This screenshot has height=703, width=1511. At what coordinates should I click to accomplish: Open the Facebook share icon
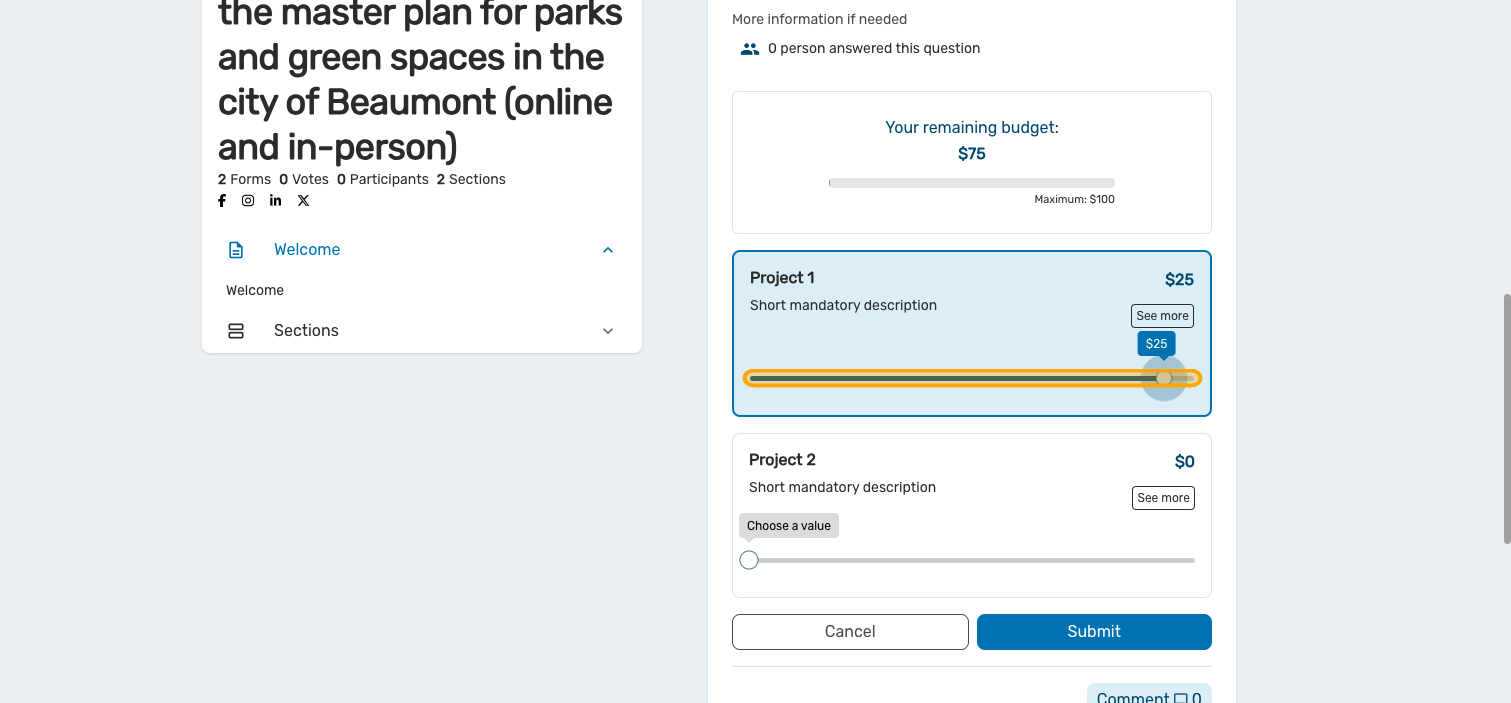(222, 201)
